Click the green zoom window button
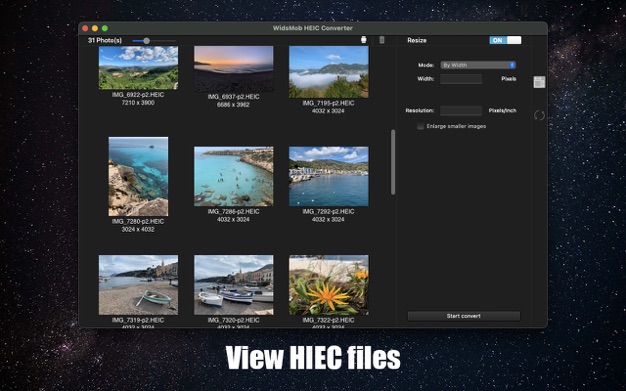The height and width of the screenshot is (391, 626). coord(105,28)
